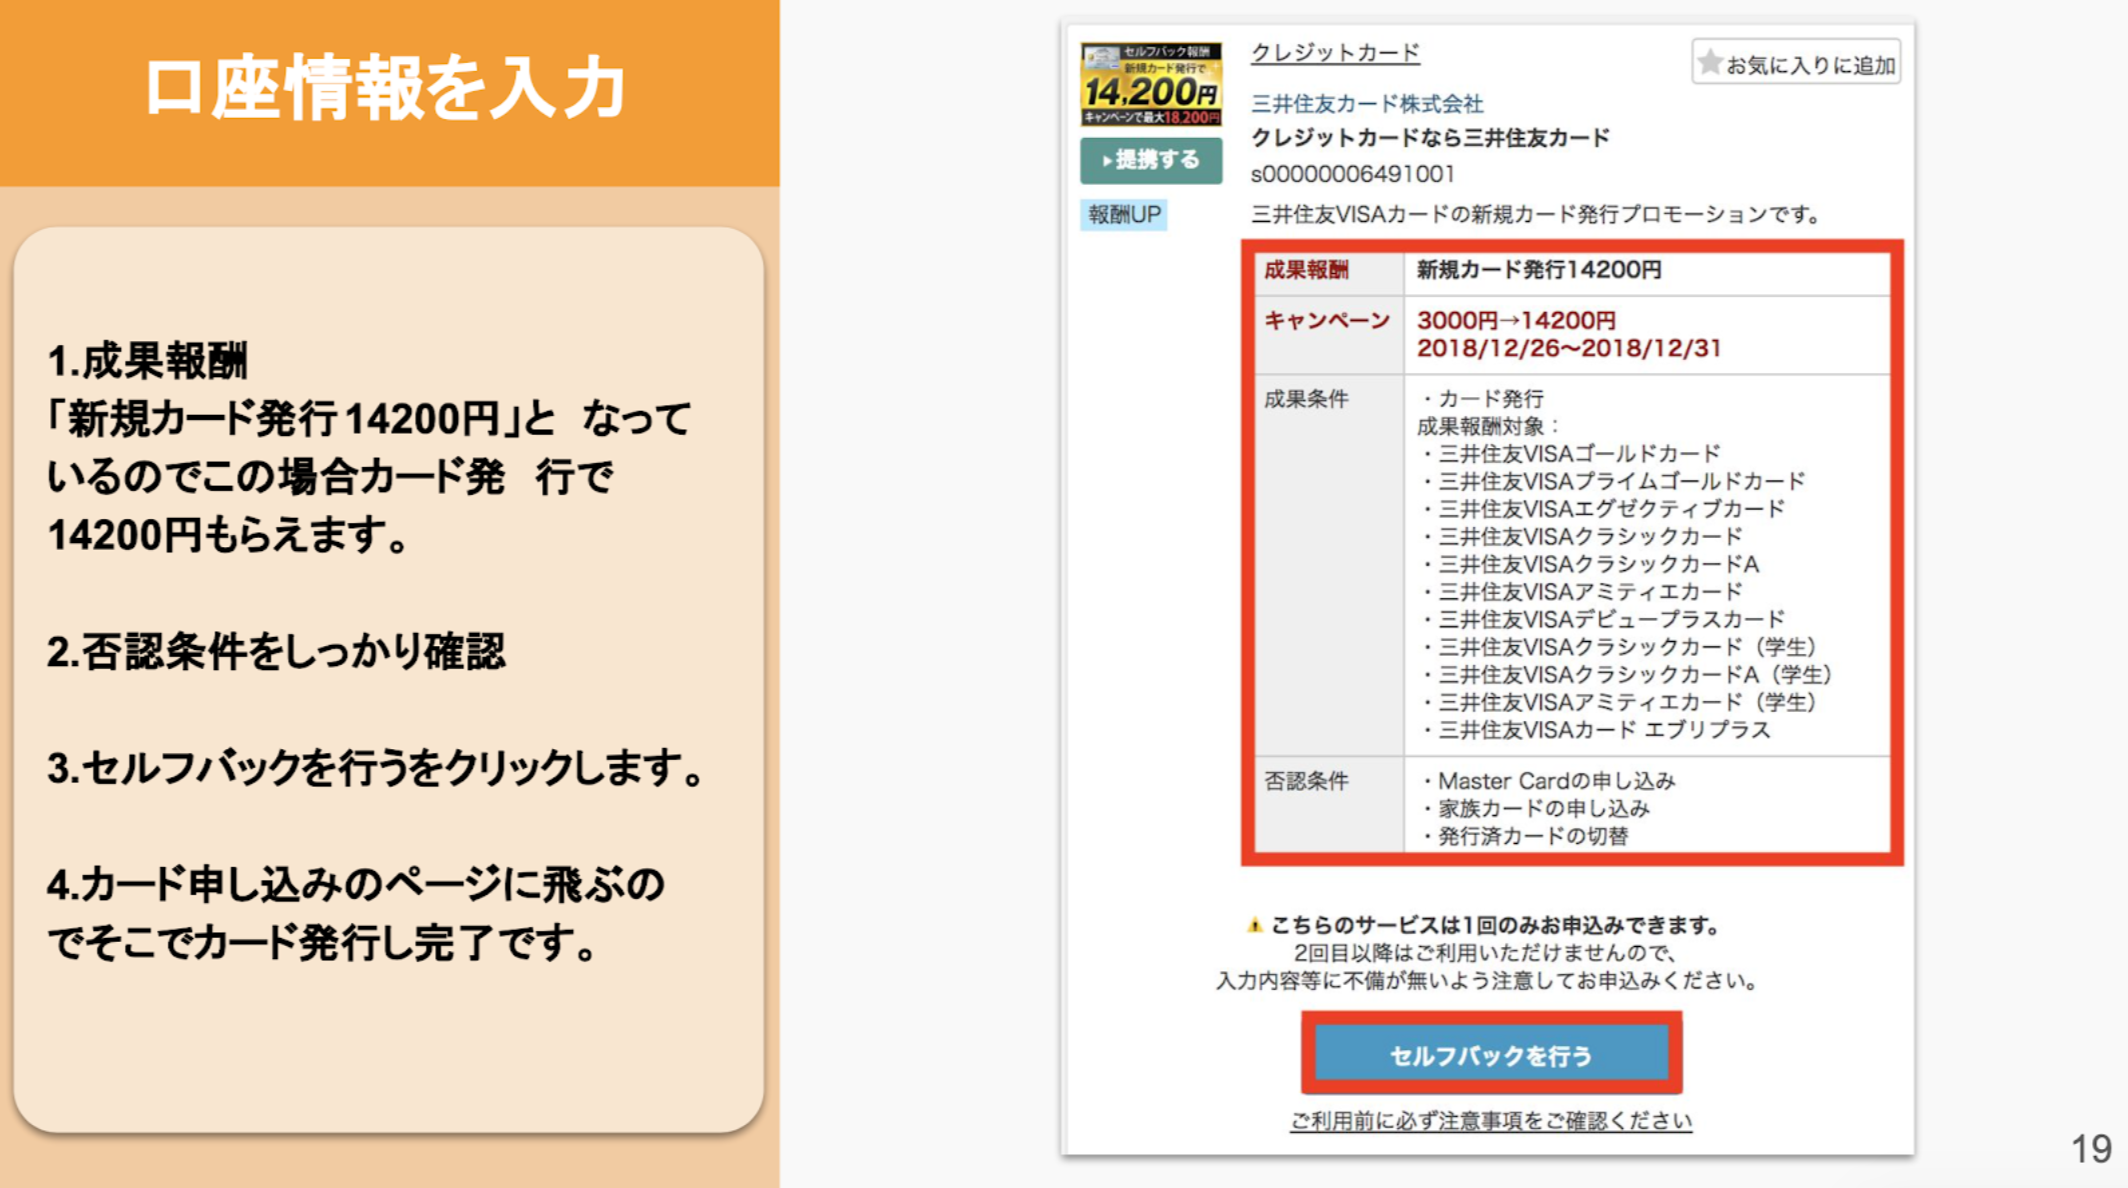Click the セルフバックを行う button
The image size is (2128, 1188).
tap(1491, 1054)
